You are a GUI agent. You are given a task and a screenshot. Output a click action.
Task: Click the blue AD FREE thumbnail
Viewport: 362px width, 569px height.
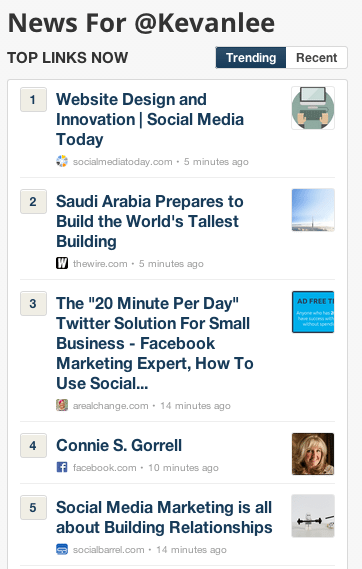click(x=313, y=312)
